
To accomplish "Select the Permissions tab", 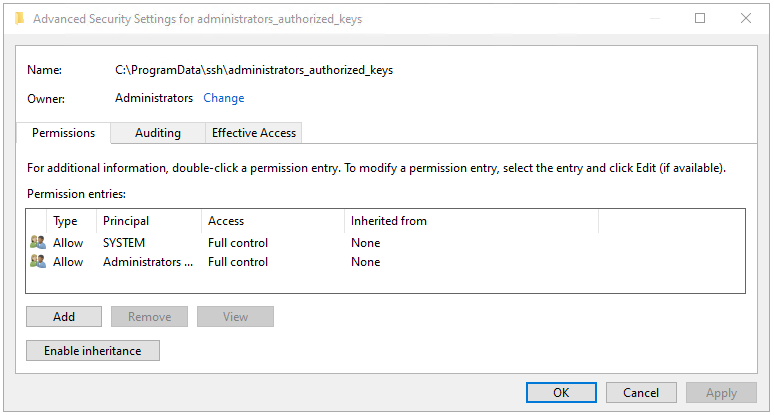I will pos(63,133).
